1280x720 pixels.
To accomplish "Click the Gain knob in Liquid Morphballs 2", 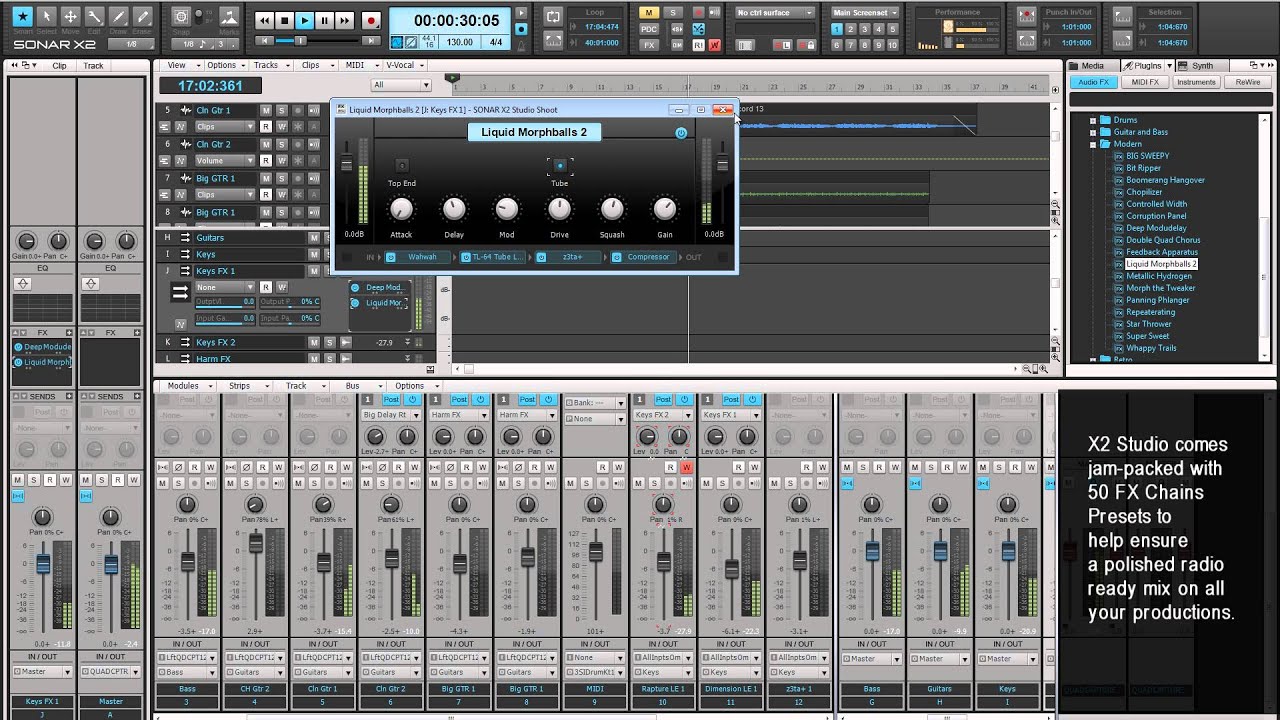I will click(x=665, y=208).
